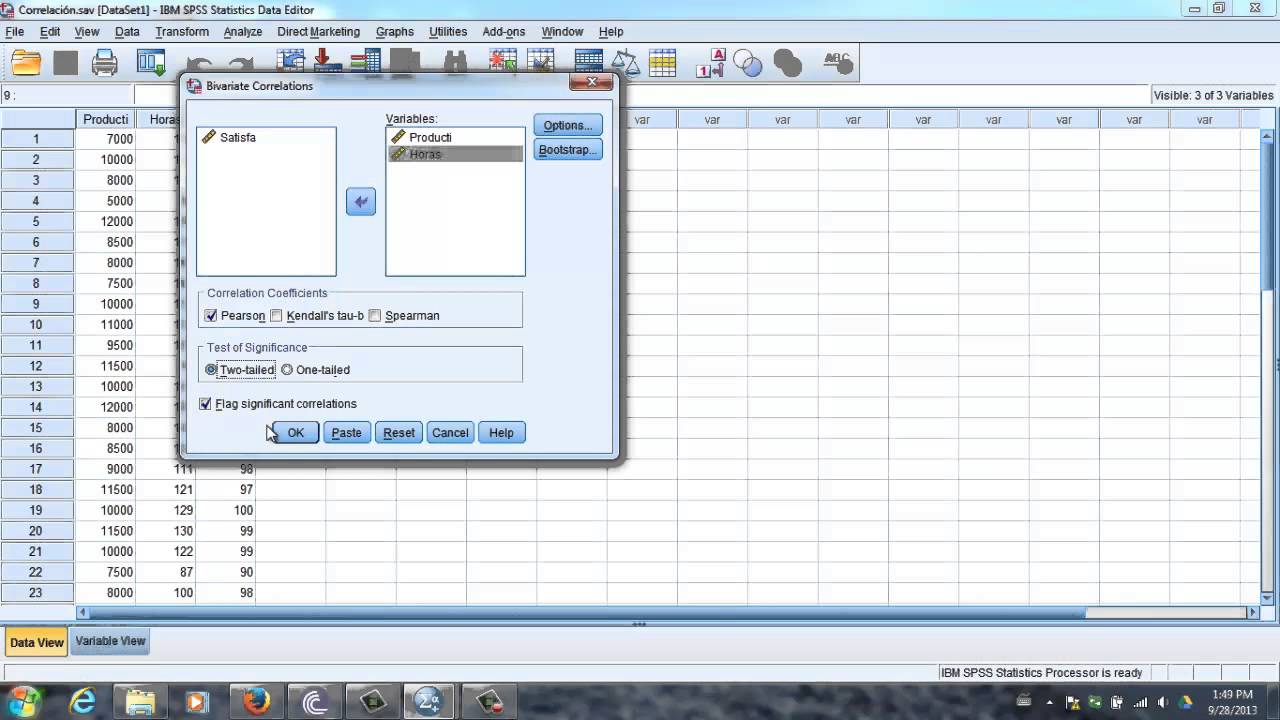Open the Graphs menu
Screen dimensions: 1280x720
394,32
